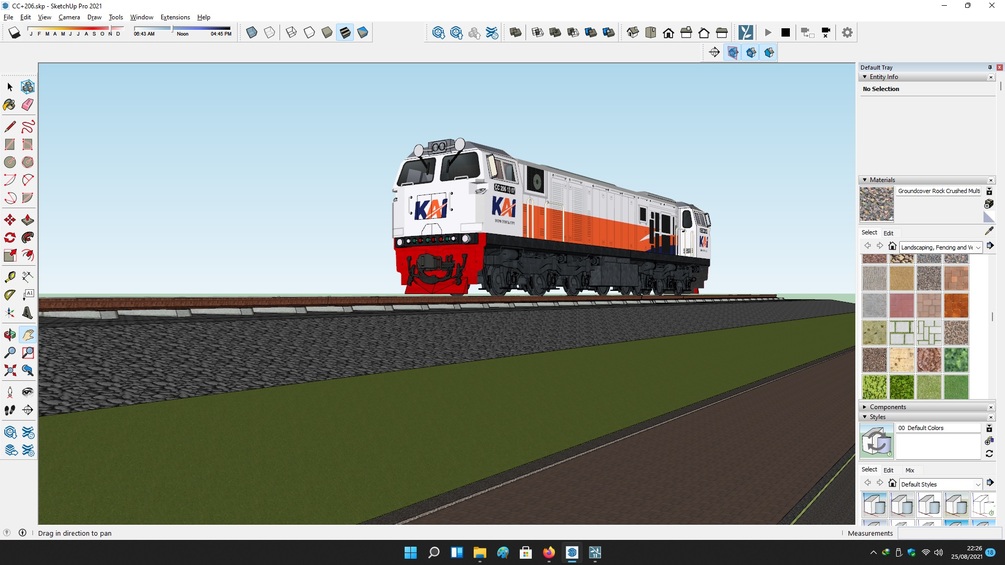Switch to Styles Mix tab
The image size is (1005, 565).
pos(909,470)
